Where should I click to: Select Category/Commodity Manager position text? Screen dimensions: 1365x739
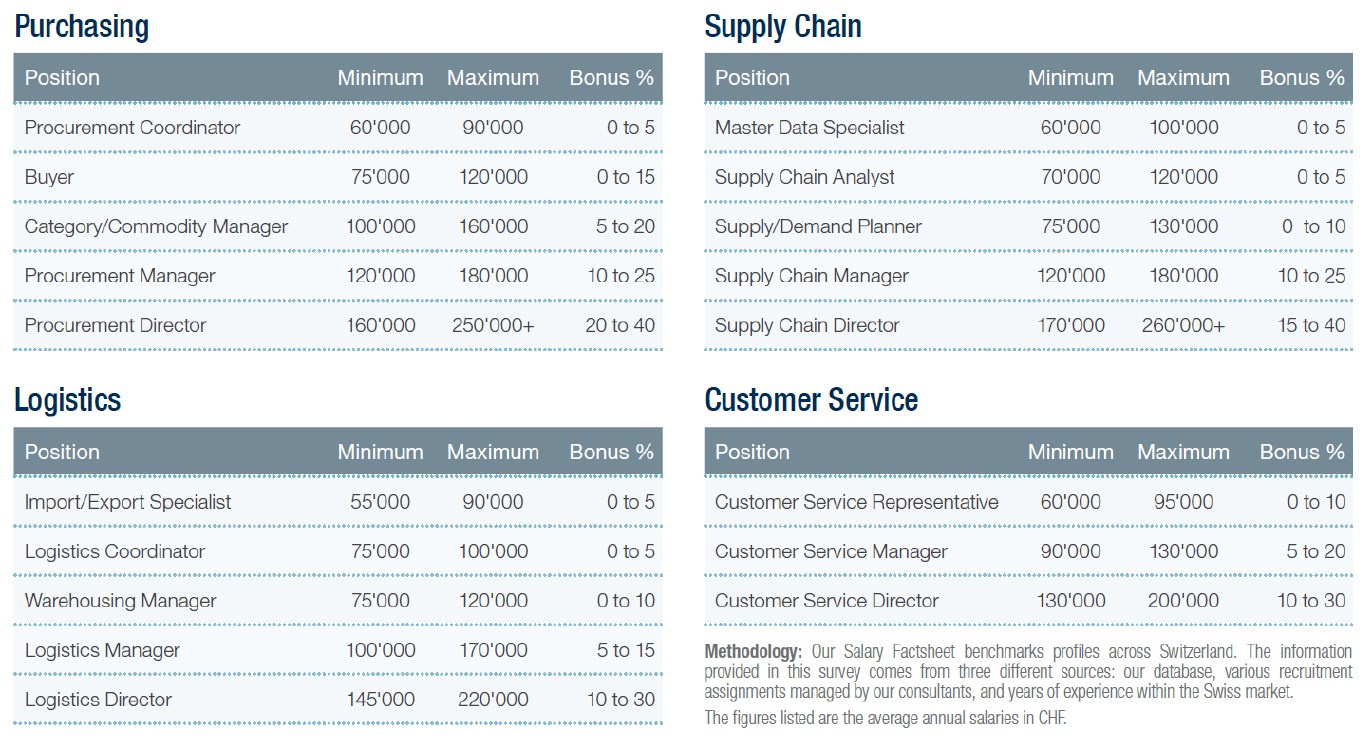156,227
